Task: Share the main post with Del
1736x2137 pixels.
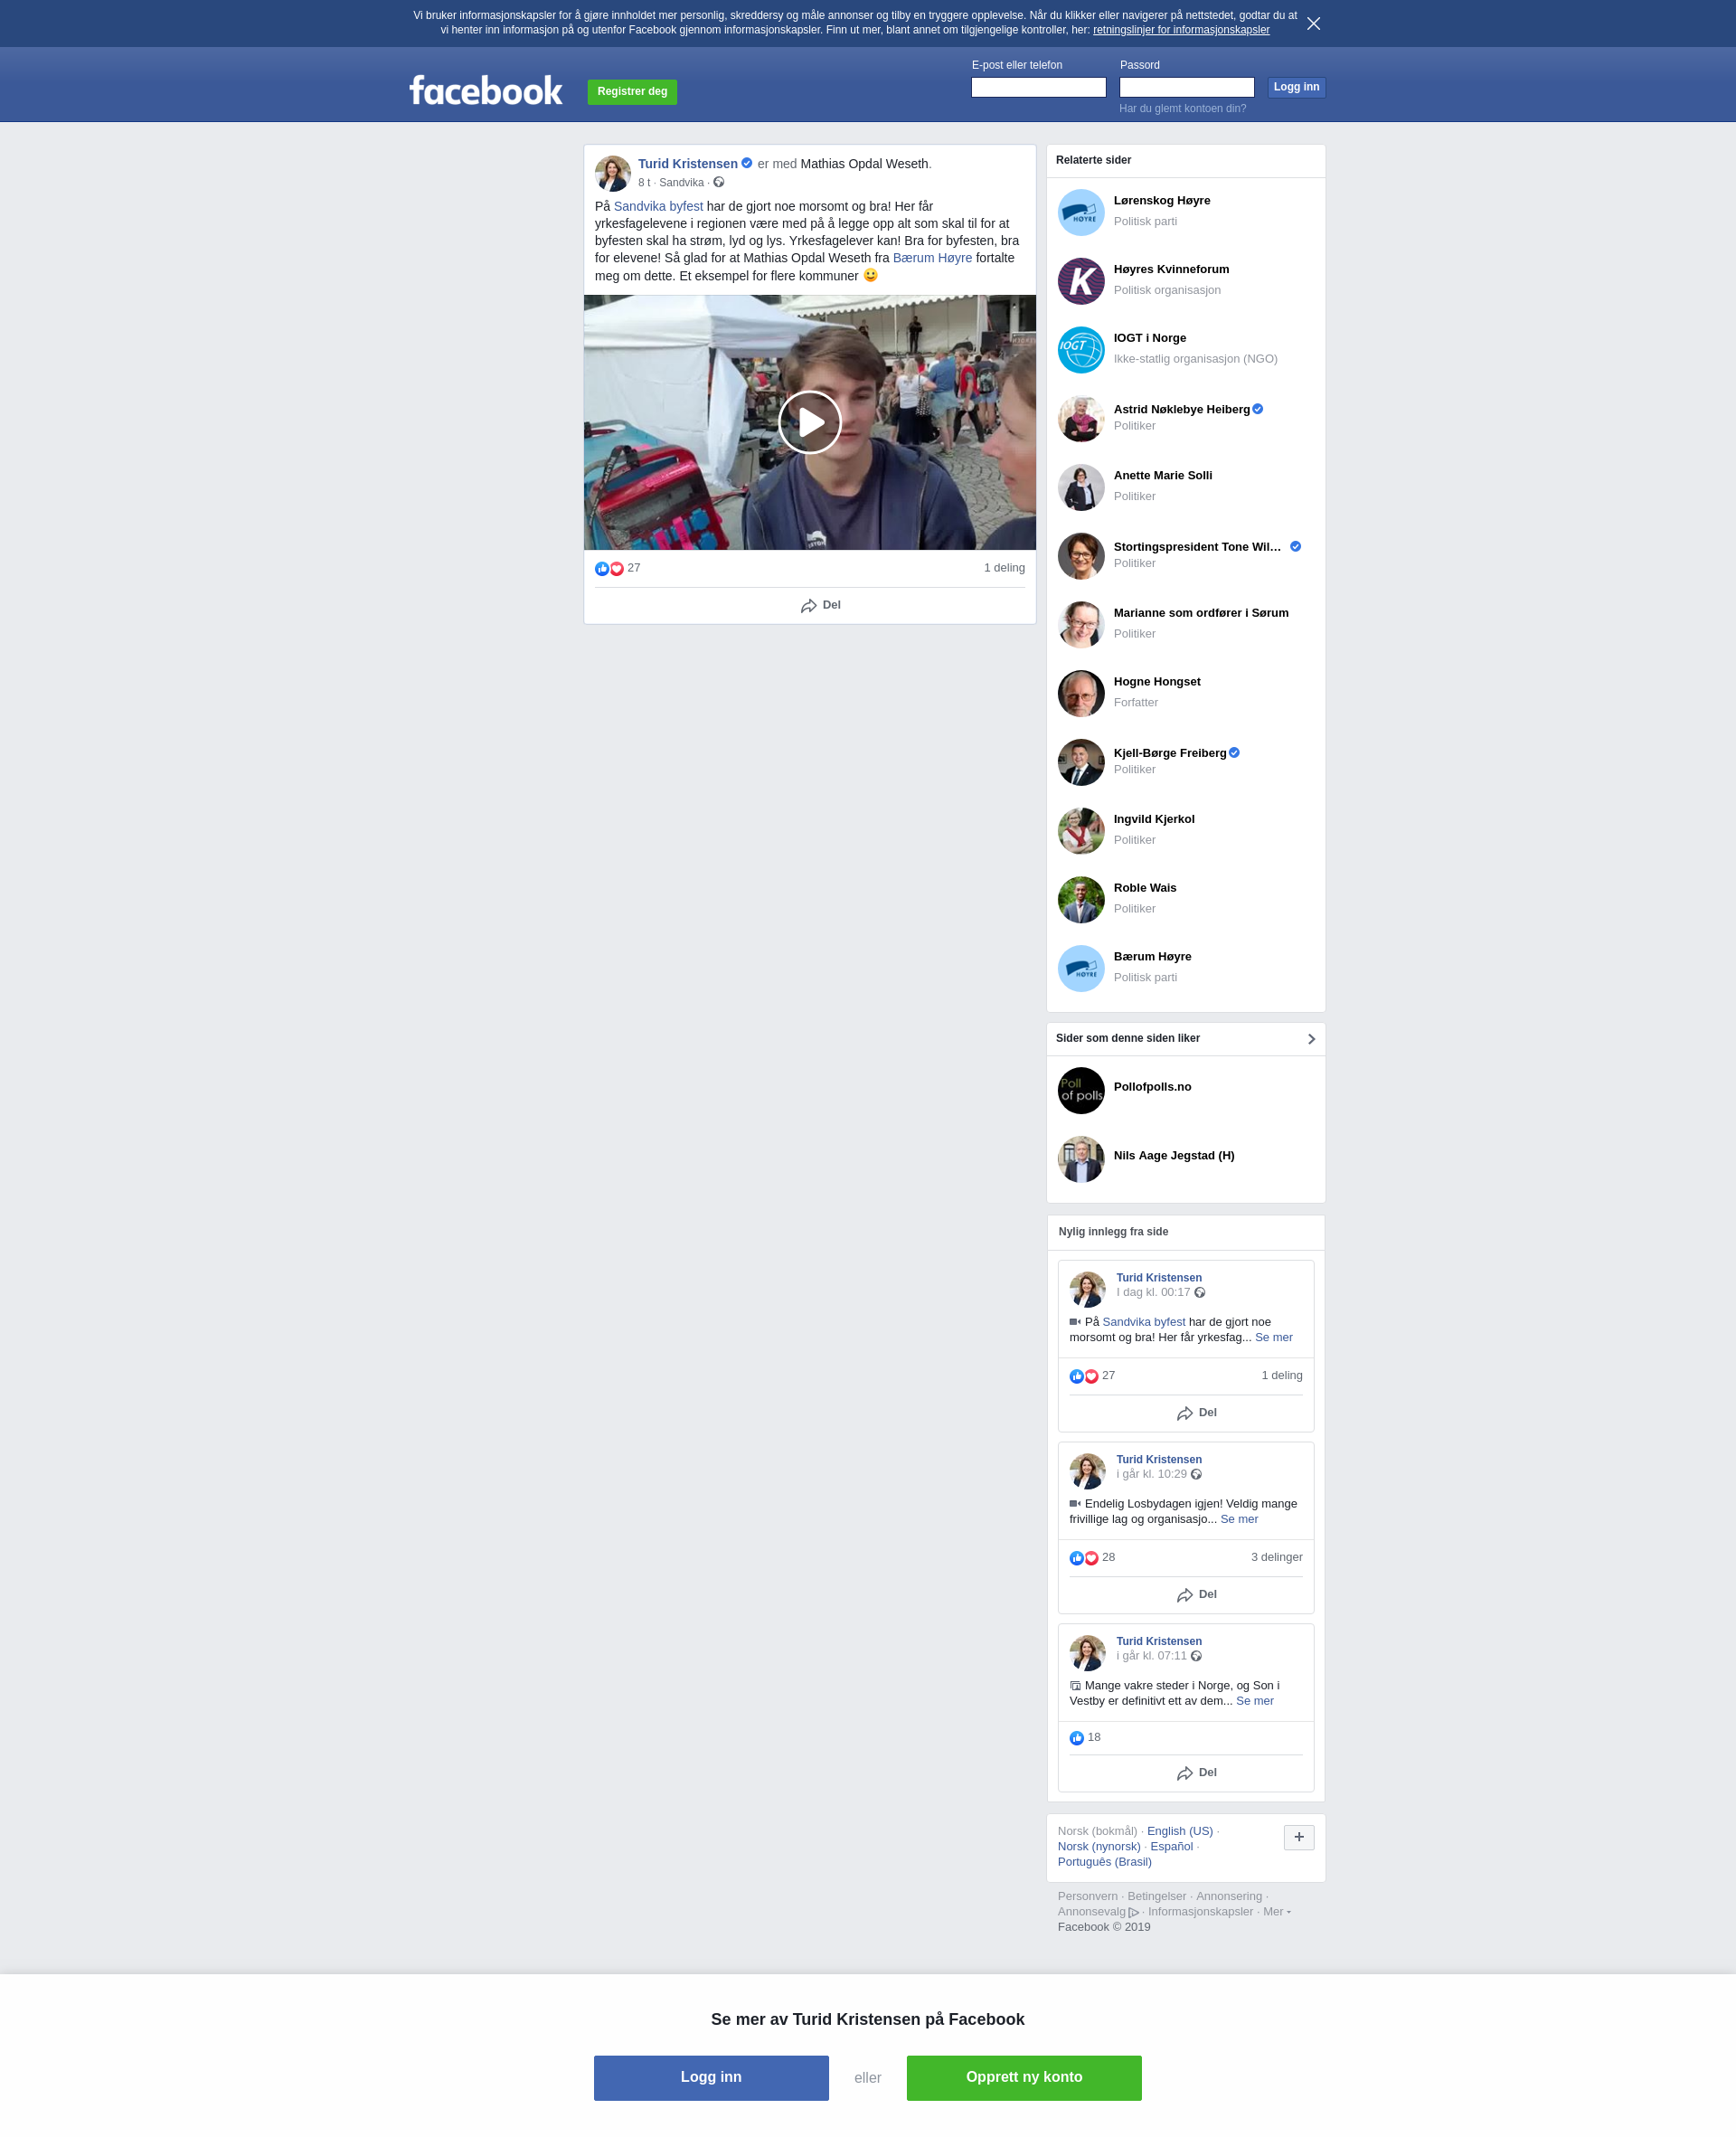Action: point(820,605)
